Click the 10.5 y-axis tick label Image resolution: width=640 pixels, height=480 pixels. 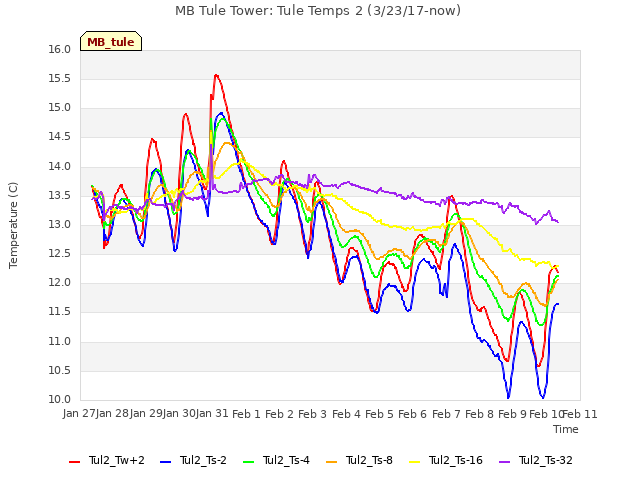[60, 370]
